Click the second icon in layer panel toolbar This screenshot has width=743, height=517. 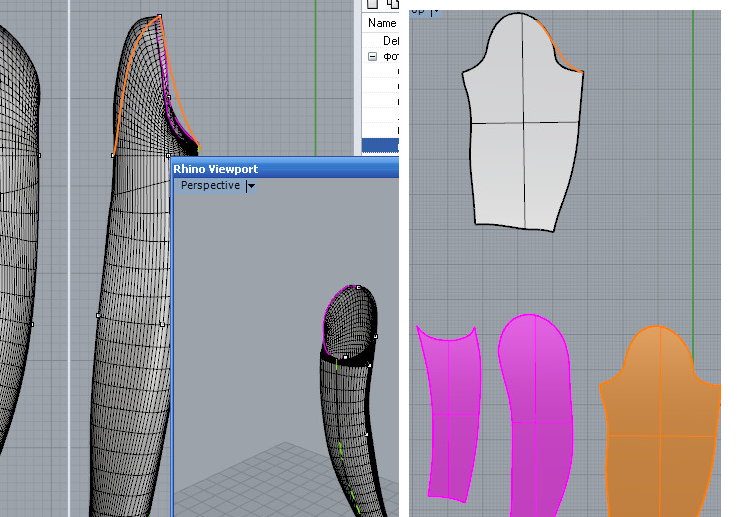(393, 4)
